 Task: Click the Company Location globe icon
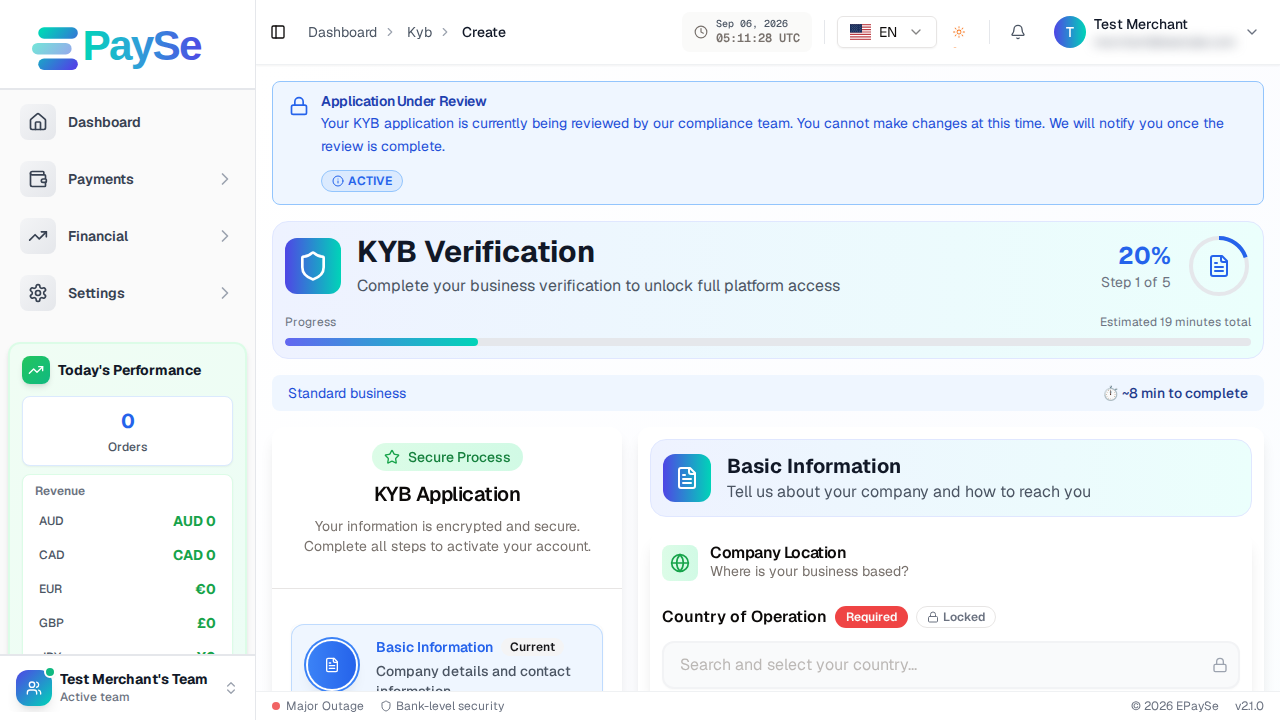coord(680,563)
